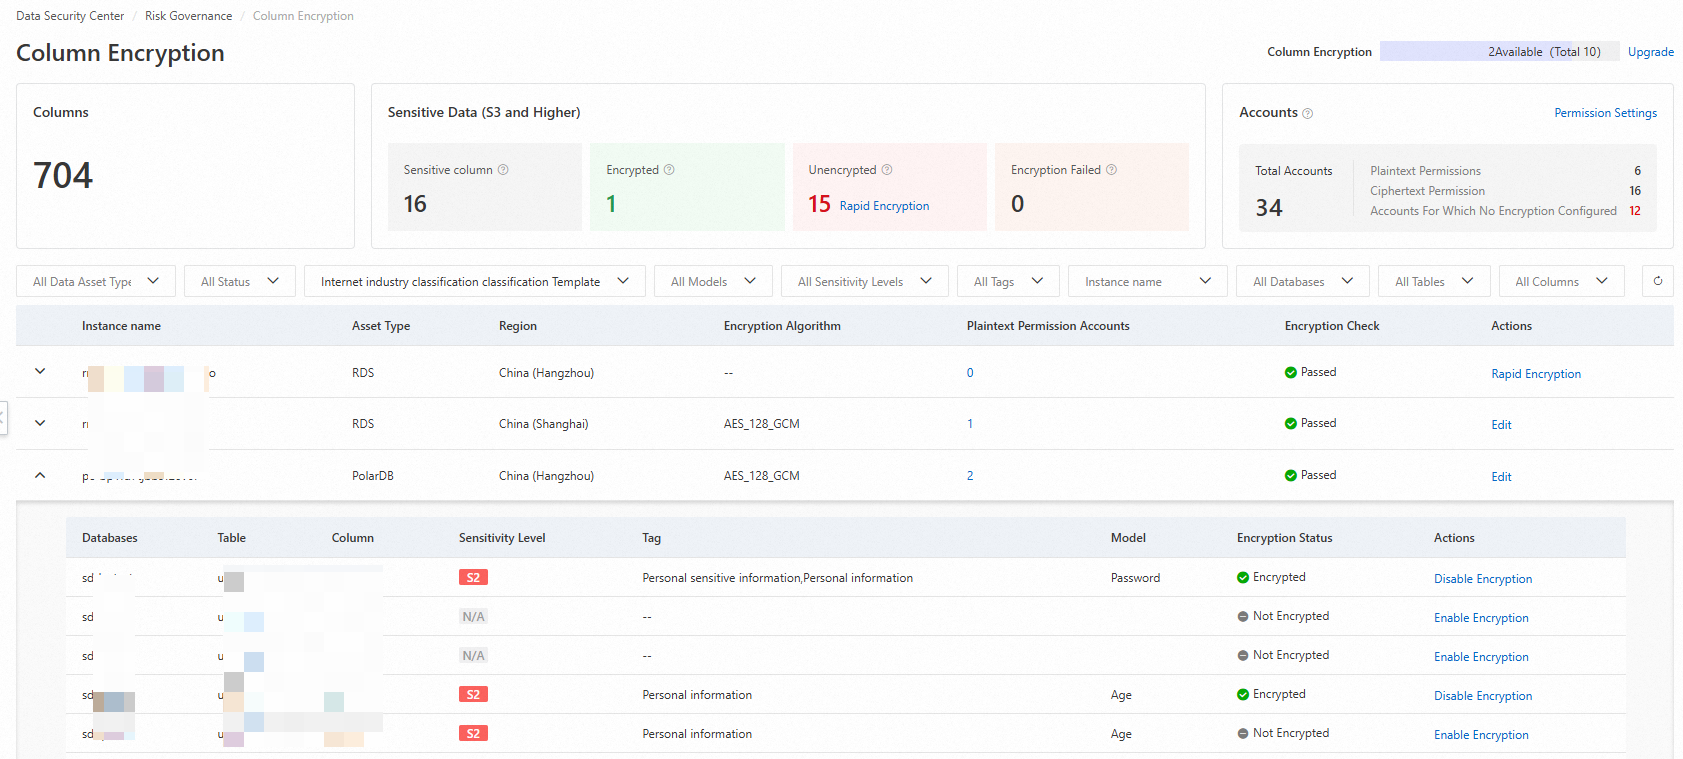Open All Tables filter dropdown
The height and width of the screenshot is (759, 1683).
(x=1434, y=281)
